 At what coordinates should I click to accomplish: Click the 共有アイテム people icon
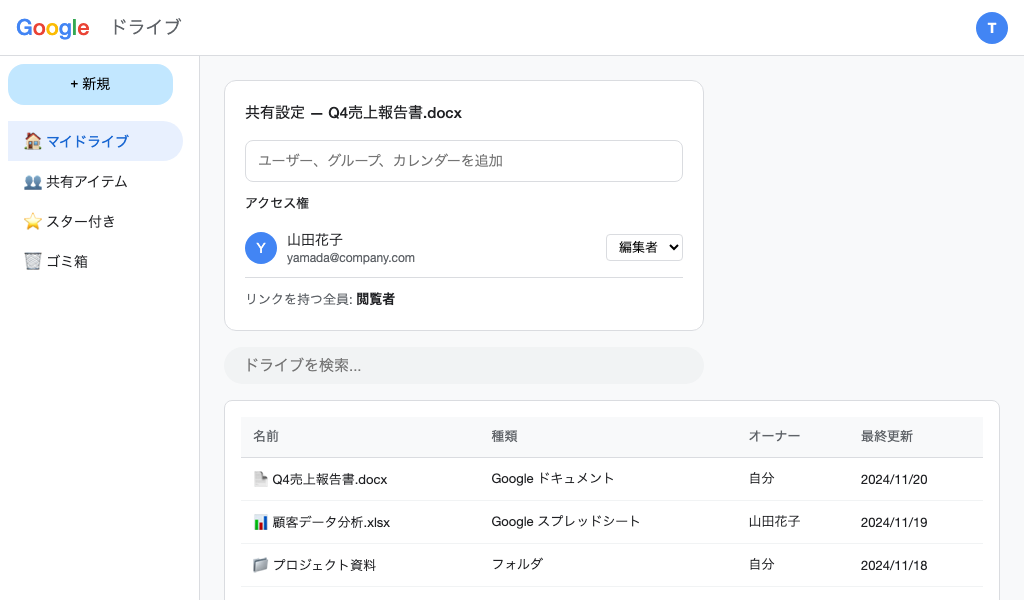(33, 181)
